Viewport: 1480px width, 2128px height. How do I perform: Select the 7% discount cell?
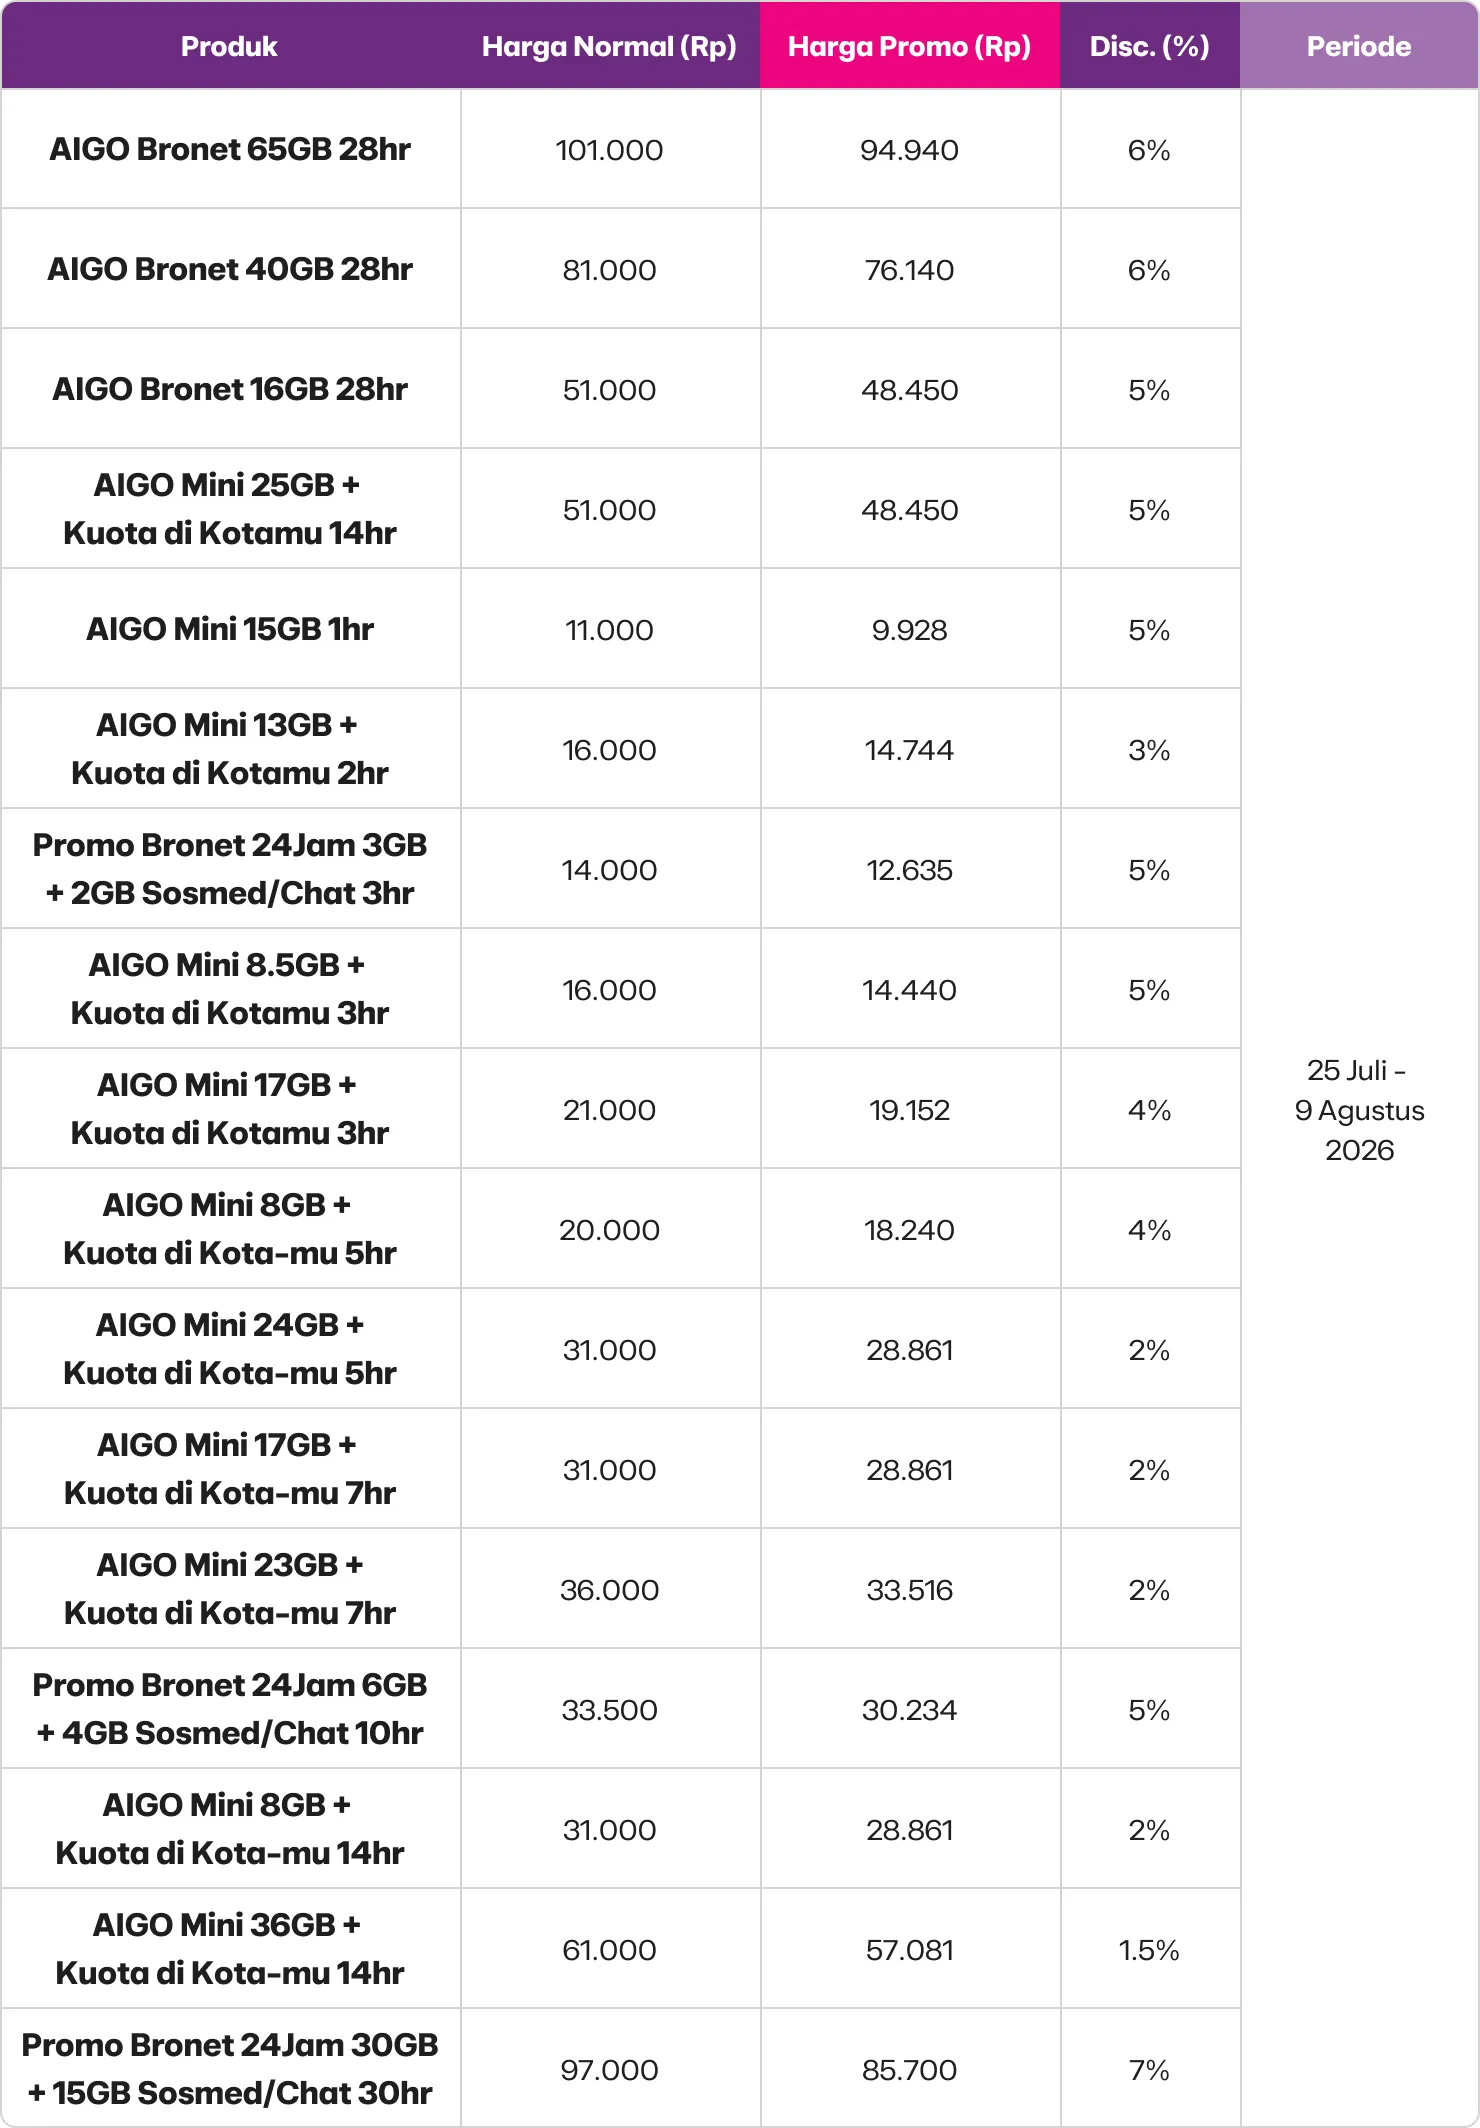coord(1149,2070)
